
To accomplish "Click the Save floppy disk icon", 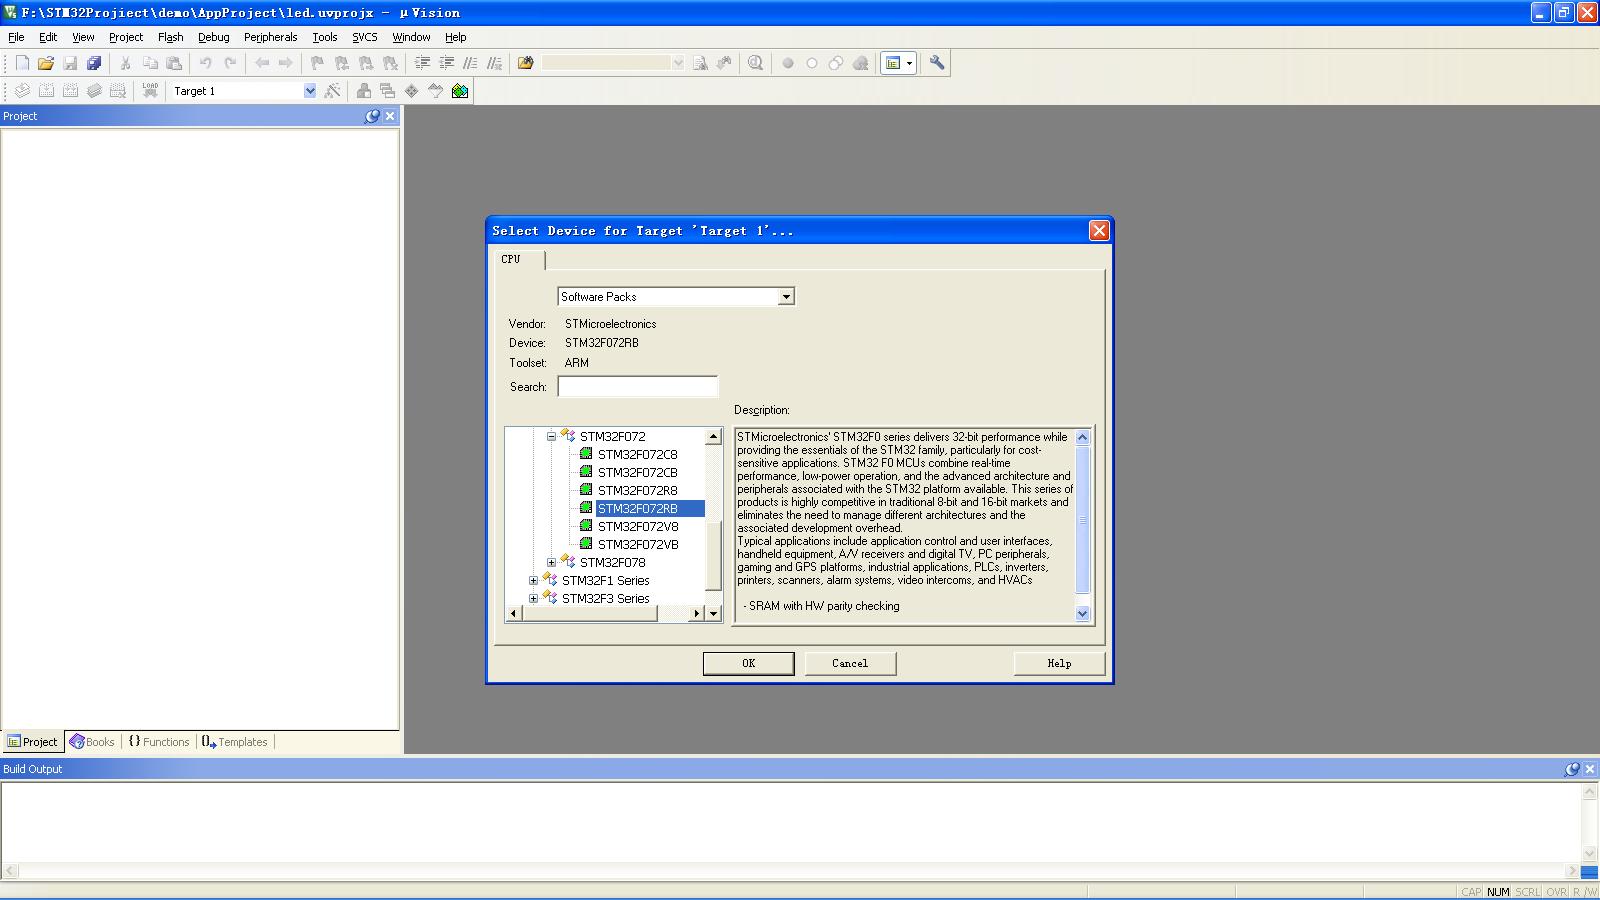I will pos(70,63).
